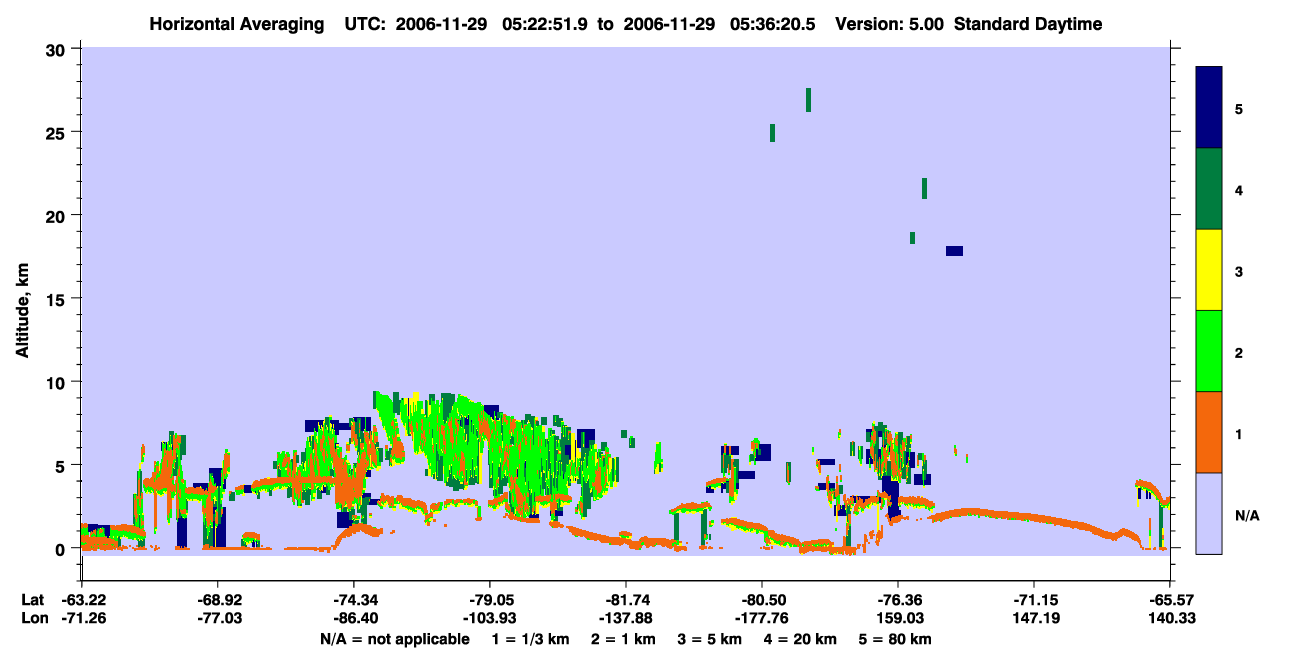
Task: Click latitude value -63.22
Action: 83,600
